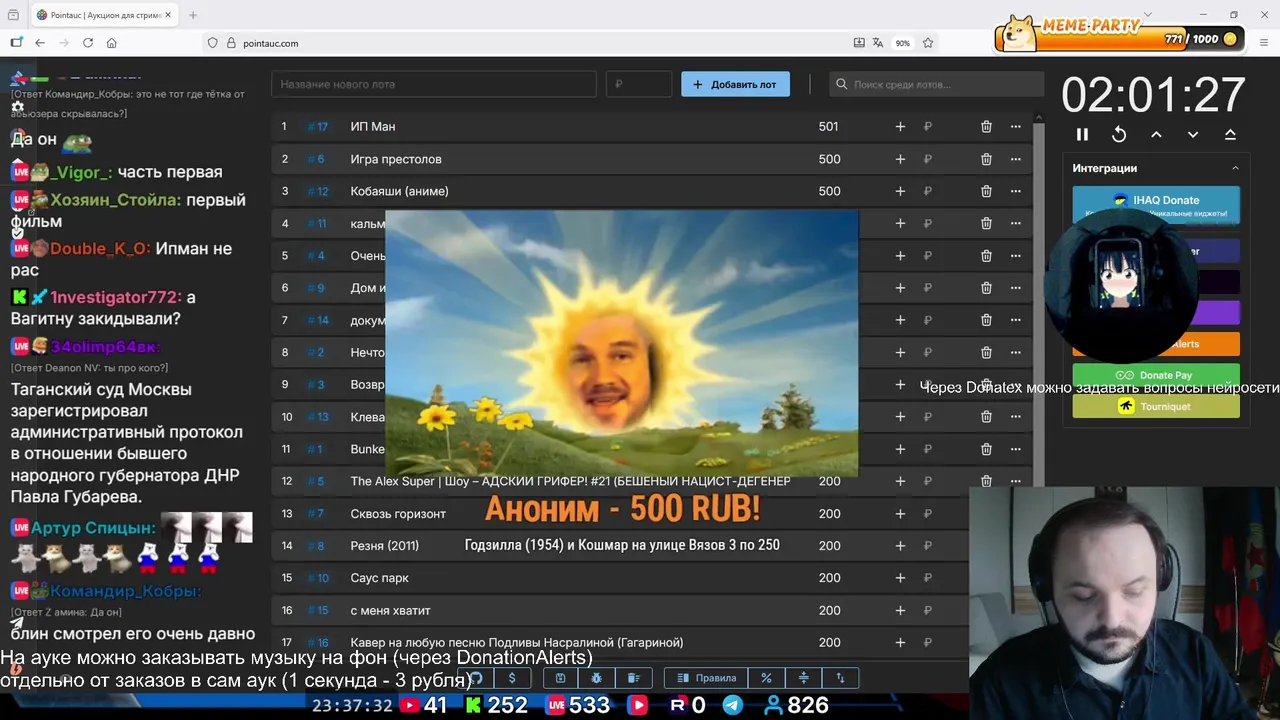This screenshot has height=720, width=1280.
Task: Click the percent toolbar button
Action: 766,678
